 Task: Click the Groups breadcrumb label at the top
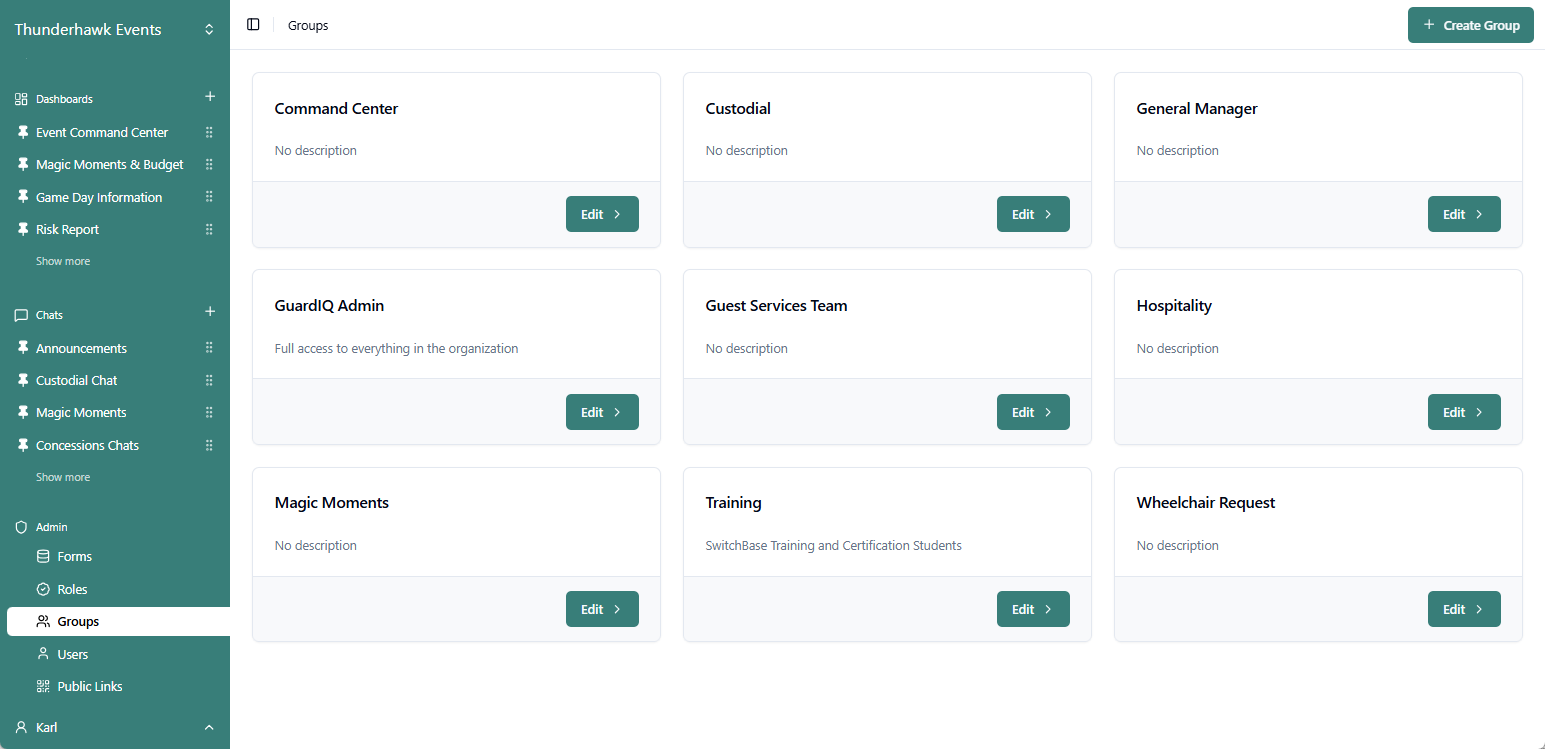coord(307,25)
